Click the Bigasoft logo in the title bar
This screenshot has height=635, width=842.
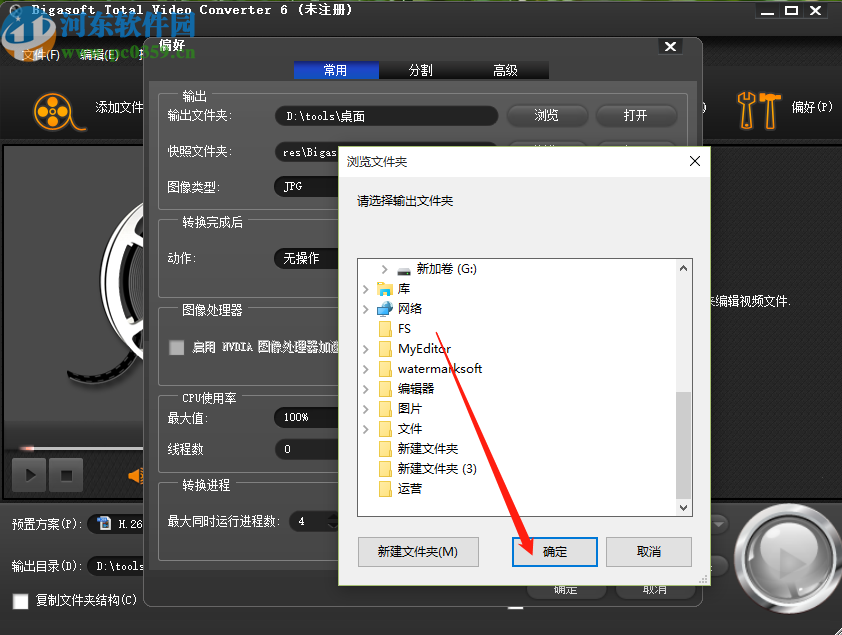click(14, 9)
